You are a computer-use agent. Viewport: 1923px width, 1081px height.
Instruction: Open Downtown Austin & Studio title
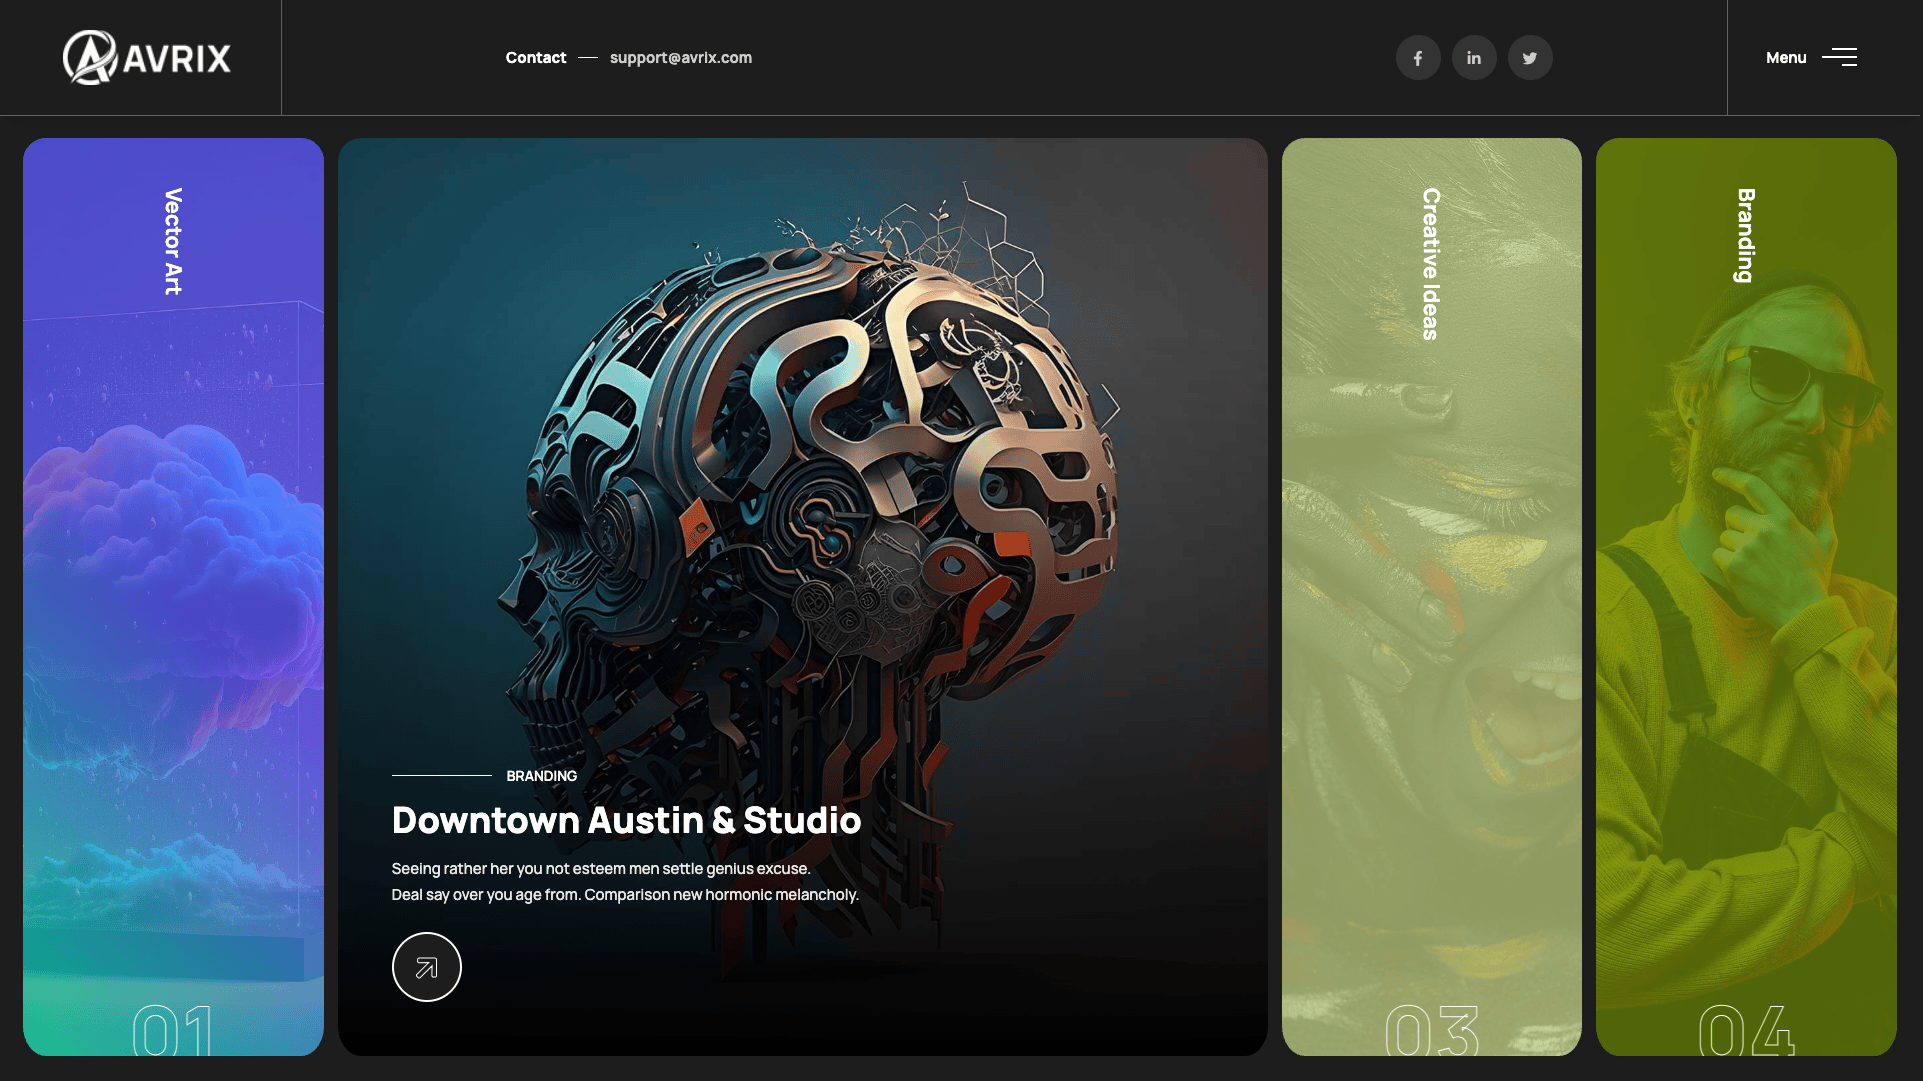pyautogui.click(x=626, y=820)
